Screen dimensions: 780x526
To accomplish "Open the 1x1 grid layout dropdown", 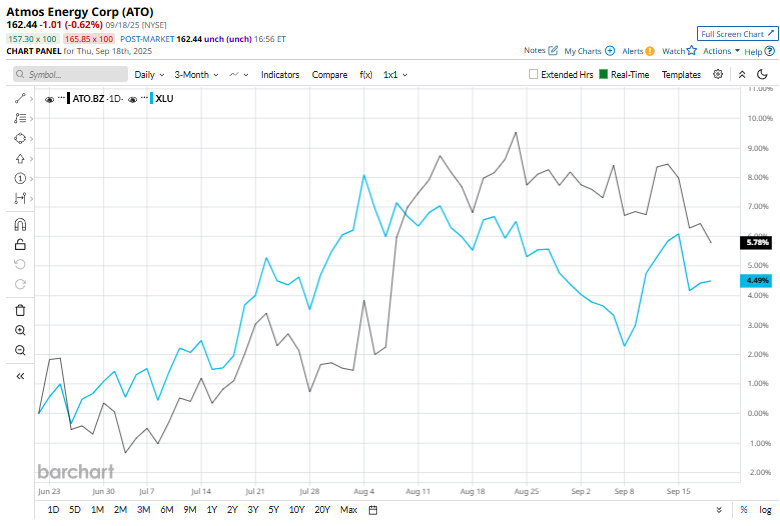I will coord(395,75).
